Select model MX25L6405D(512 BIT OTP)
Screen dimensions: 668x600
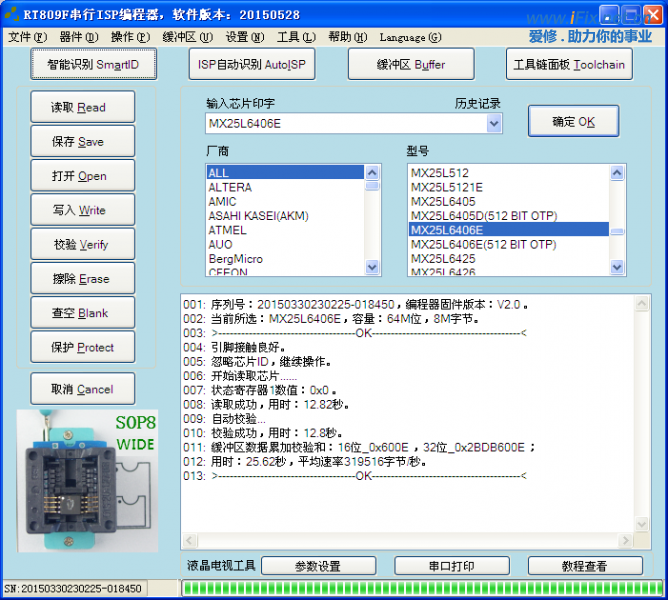[x=509, y=216]
